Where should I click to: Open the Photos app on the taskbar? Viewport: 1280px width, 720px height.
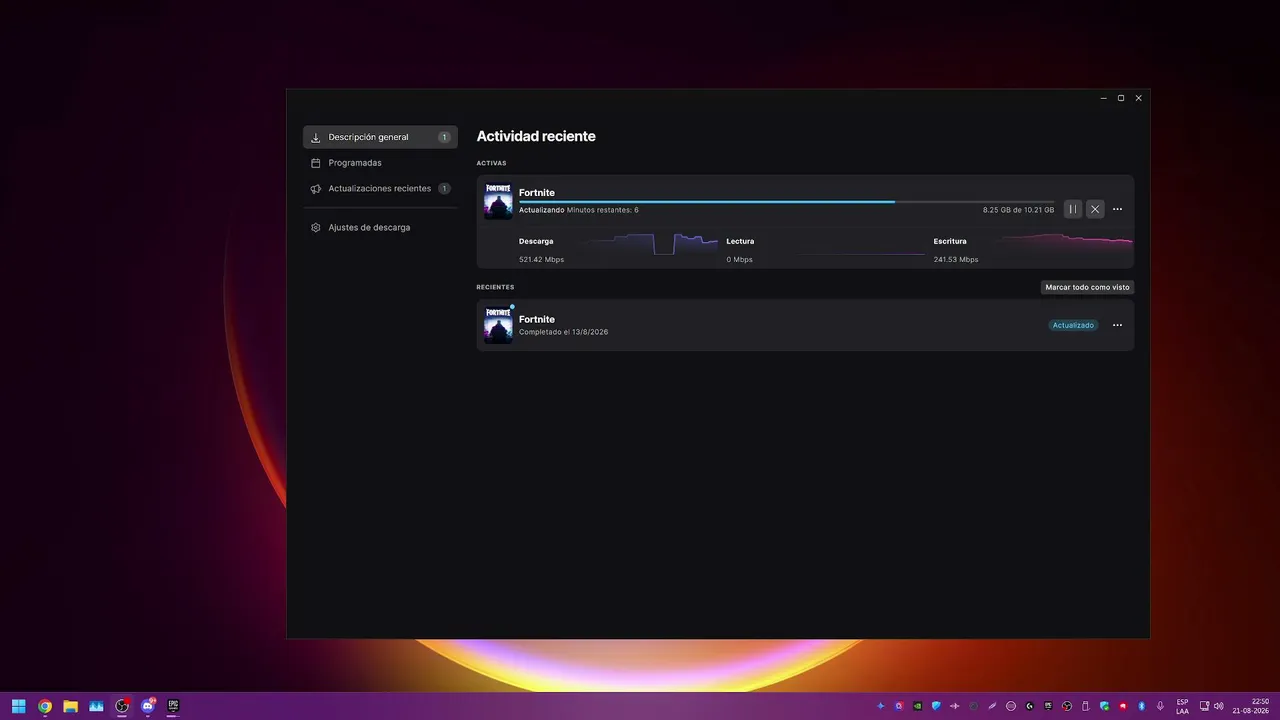96,706
